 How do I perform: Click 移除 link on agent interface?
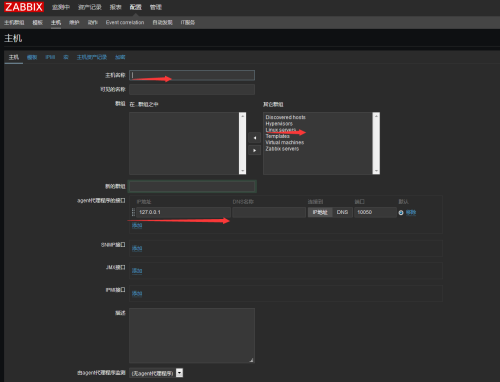[411, 213]
